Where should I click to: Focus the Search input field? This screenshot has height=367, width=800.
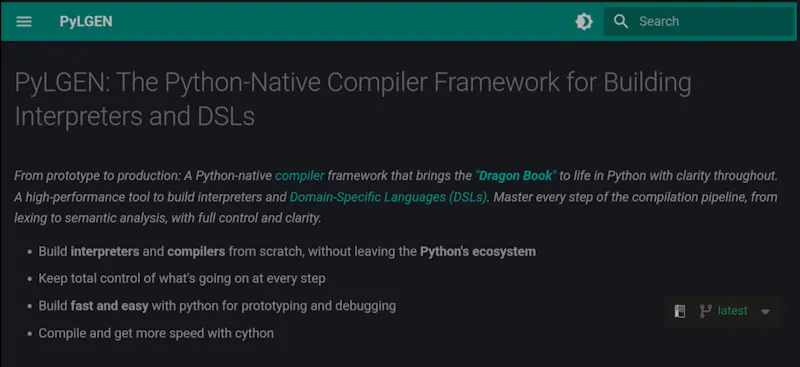(698, 21)
